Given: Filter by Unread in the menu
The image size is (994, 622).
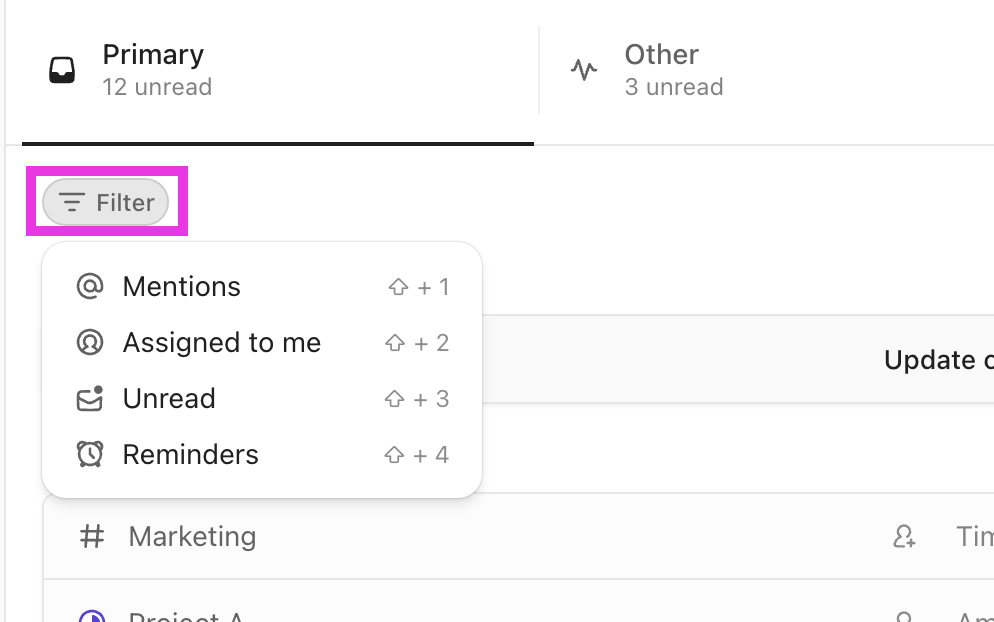Looking at the screenshot, I should click(x=169, y=399).
